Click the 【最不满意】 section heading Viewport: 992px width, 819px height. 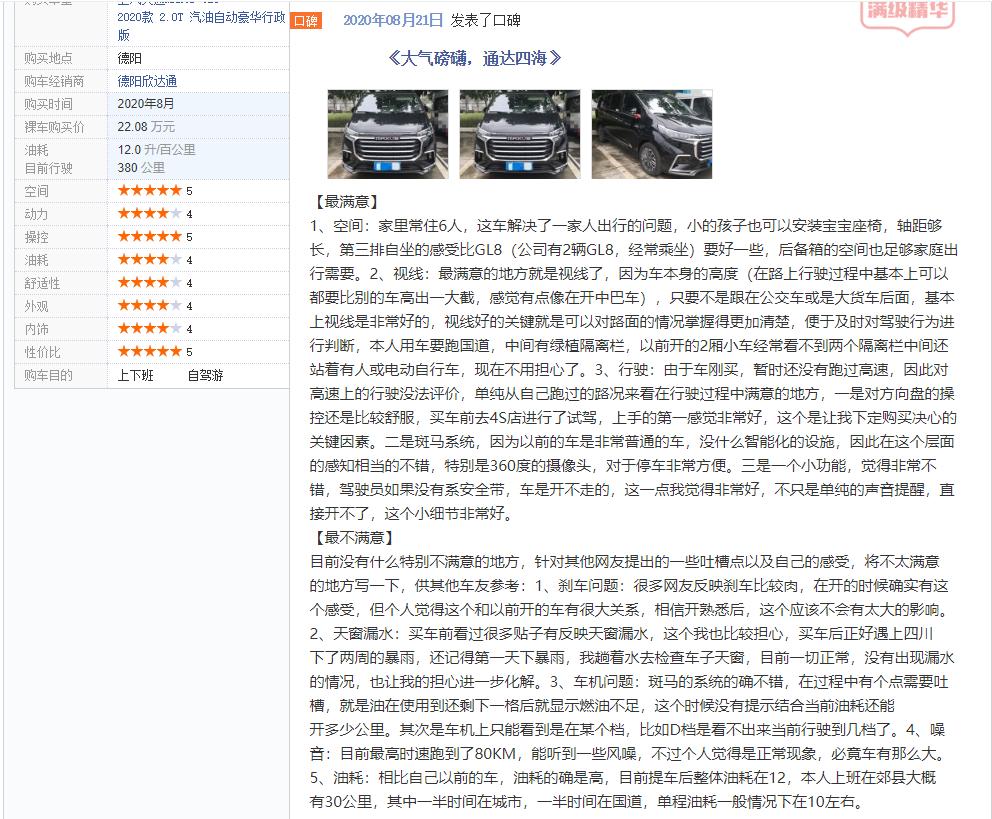point(354,538)
